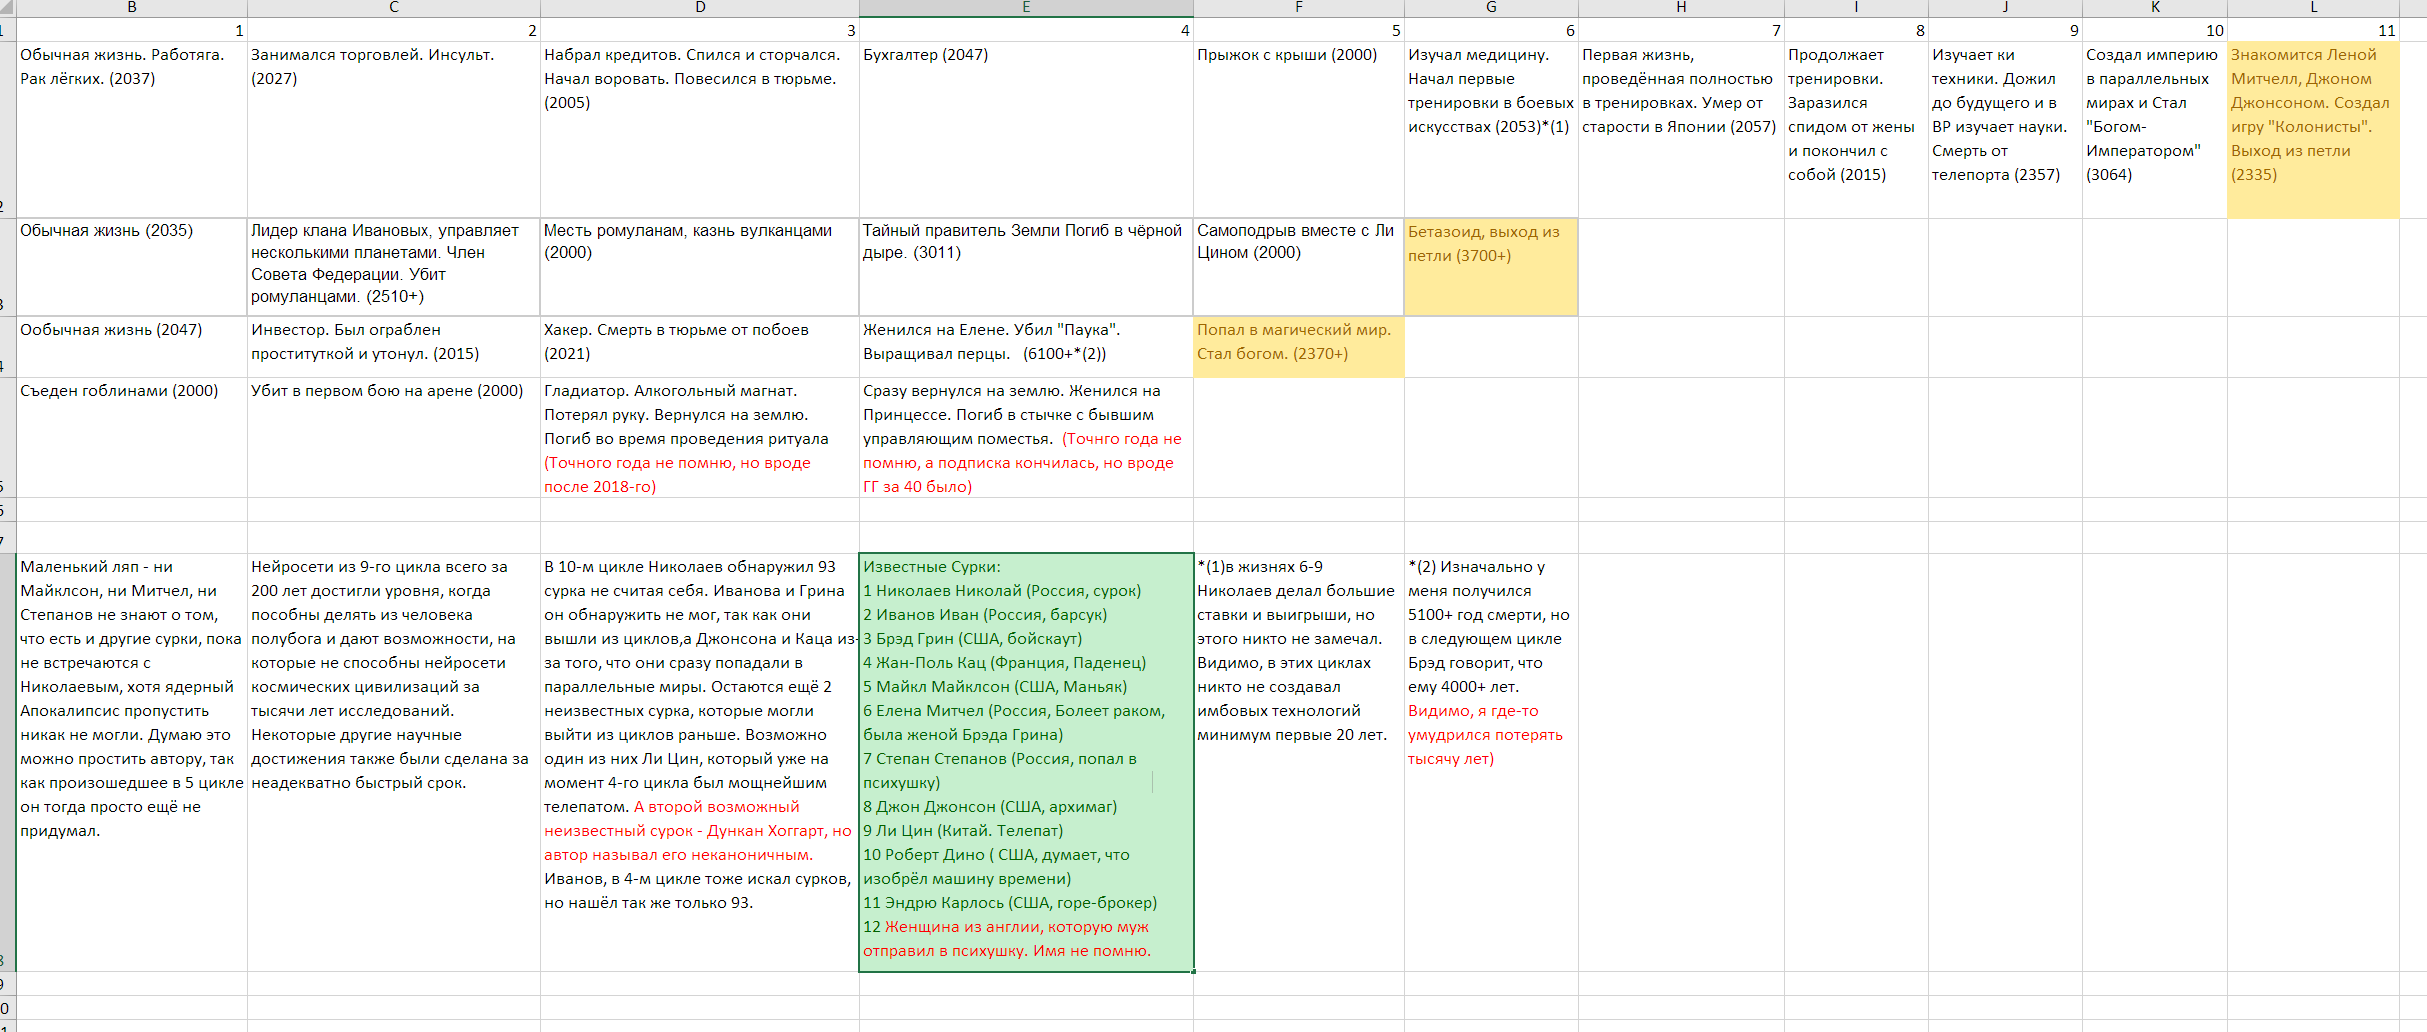
Task: Click number 3 cell above "Набрал кредитов"
Action: [700, 30]
